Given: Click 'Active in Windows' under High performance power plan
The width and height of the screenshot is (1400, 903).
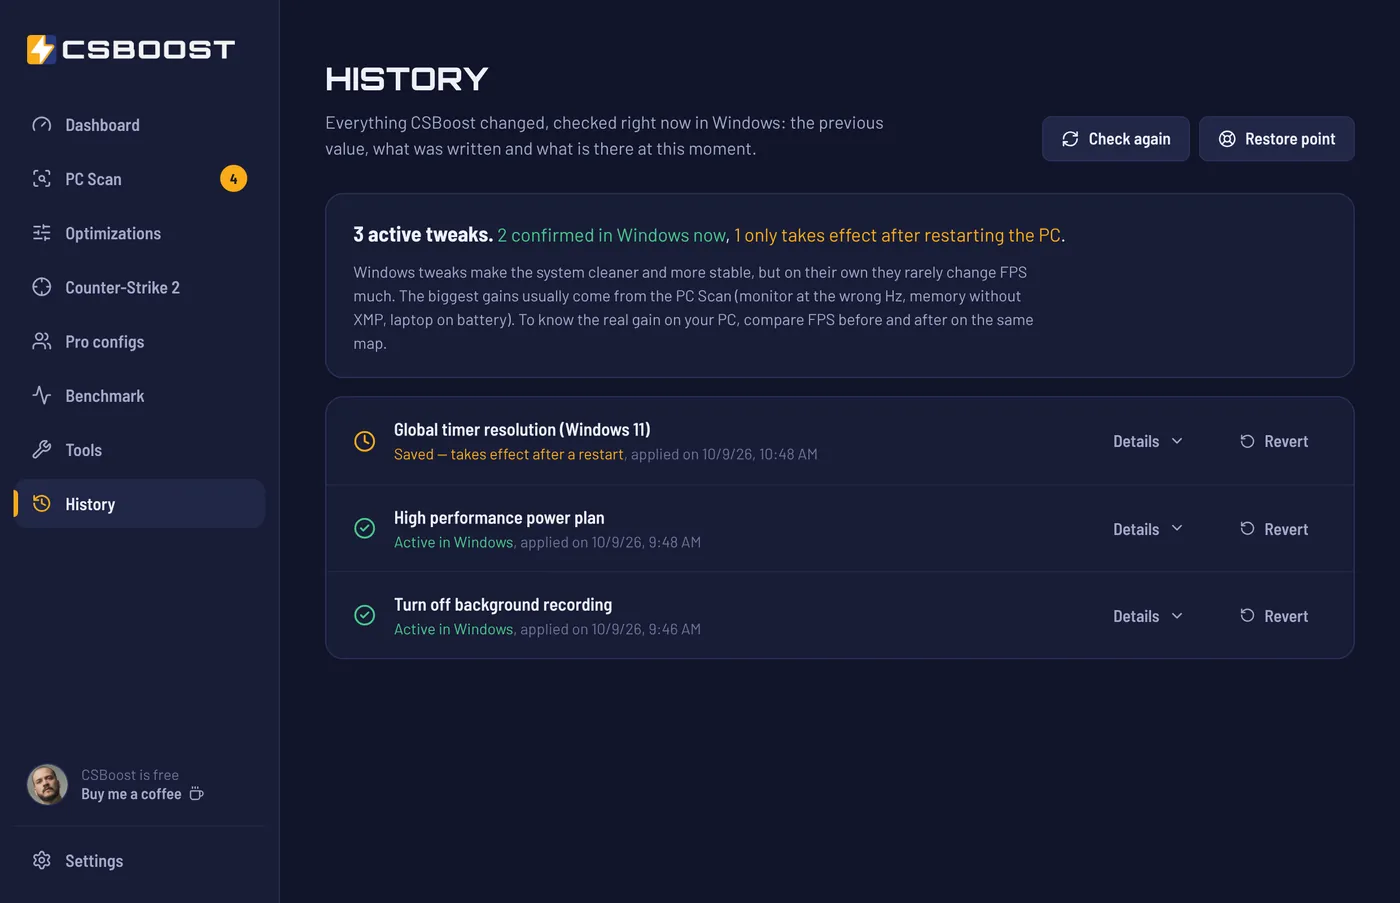Looking at the screenshot, I should coord(454,542).
